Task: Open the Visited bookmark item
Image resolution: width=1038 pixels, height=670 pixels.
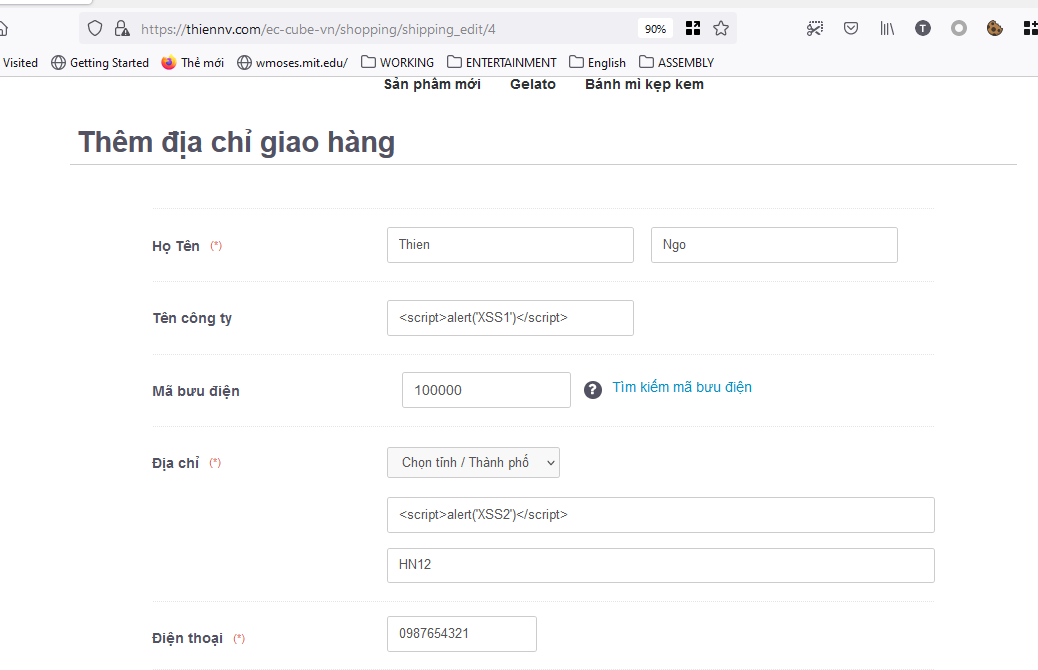Action: pyautogui.click(x=20, y=62)
